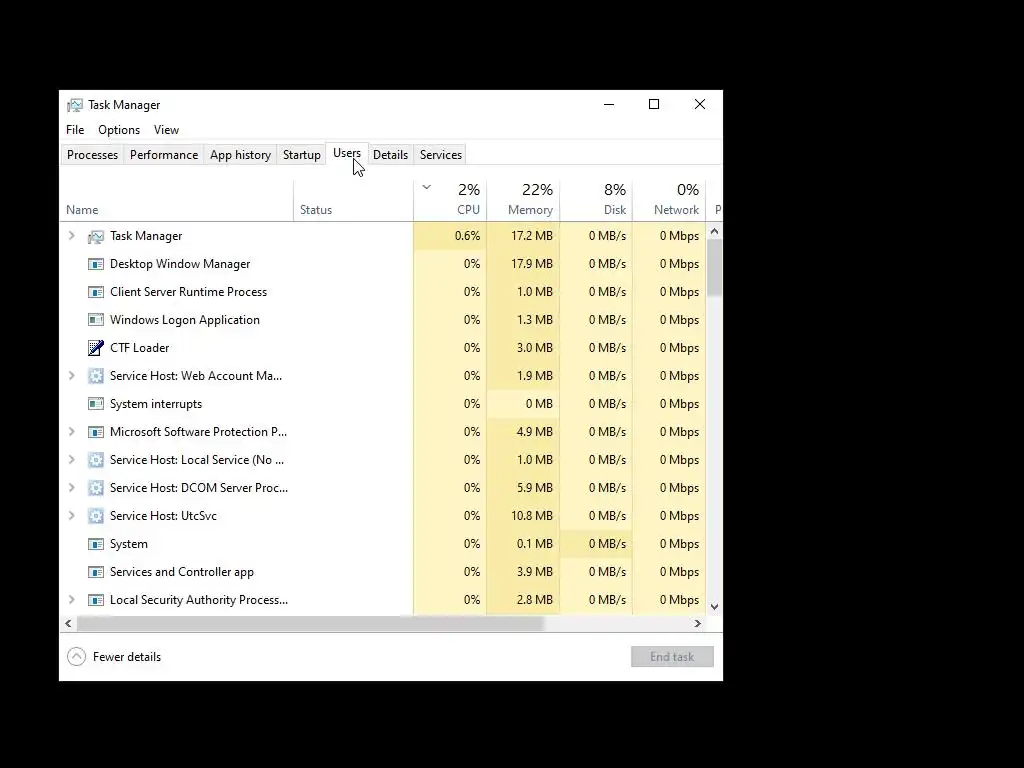Image resolution: width=1024 pixels, height=768 pixels.
Task: Open the Options menu
Action: [119, 130]
